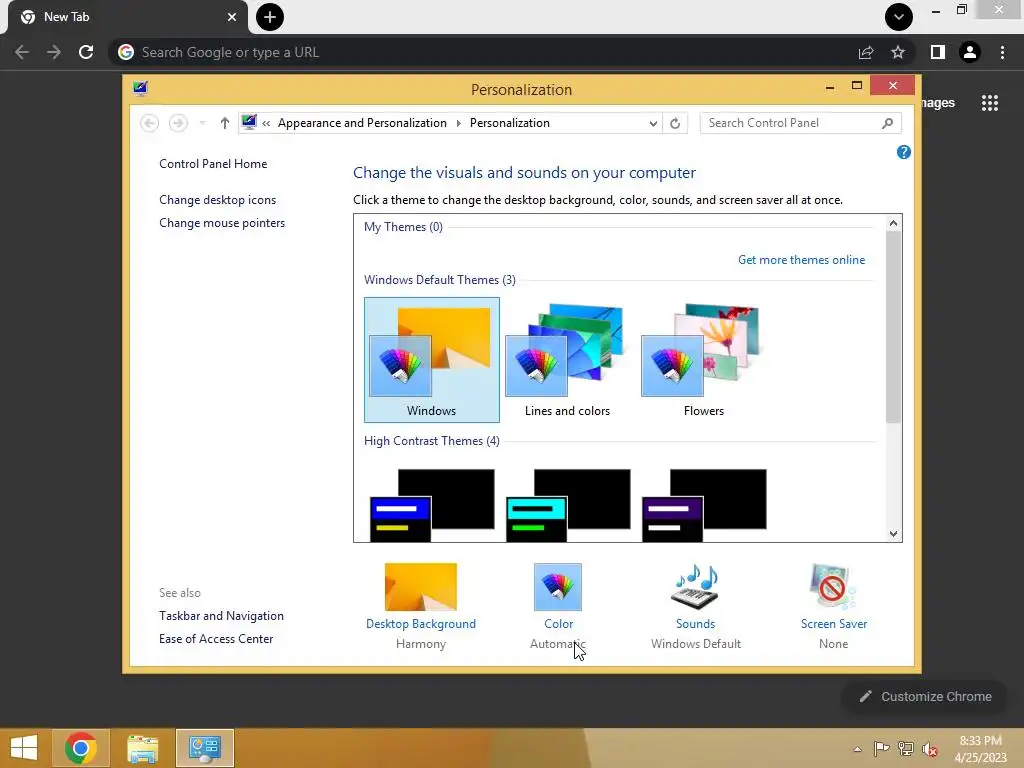Open the Chrome profile avatar
This screenshot has height=768, width=1024.
pos(970,52)
